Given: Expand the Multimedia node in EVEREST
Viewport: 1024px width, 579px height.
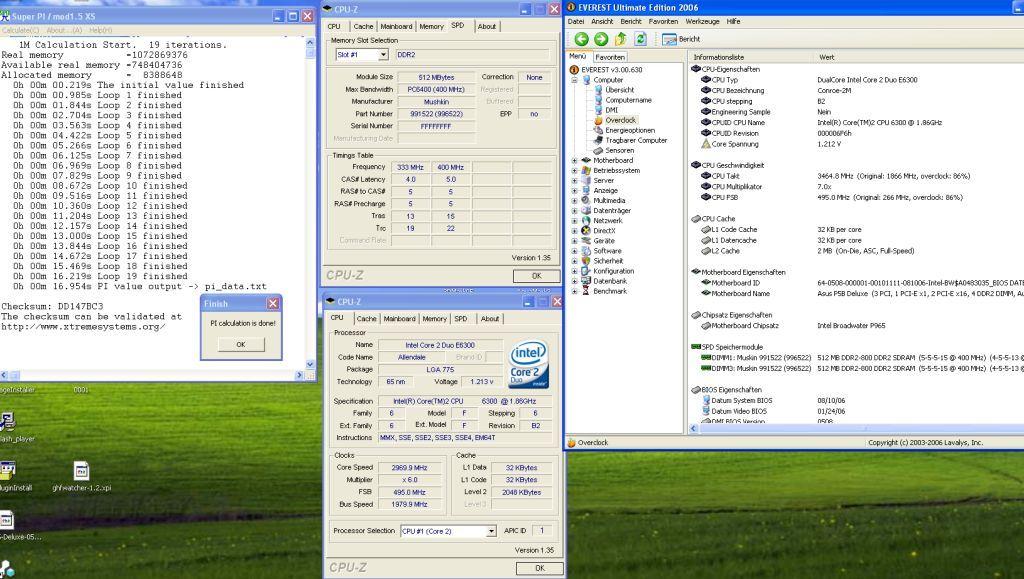Looking at the screenshot, I should (575, 200).
